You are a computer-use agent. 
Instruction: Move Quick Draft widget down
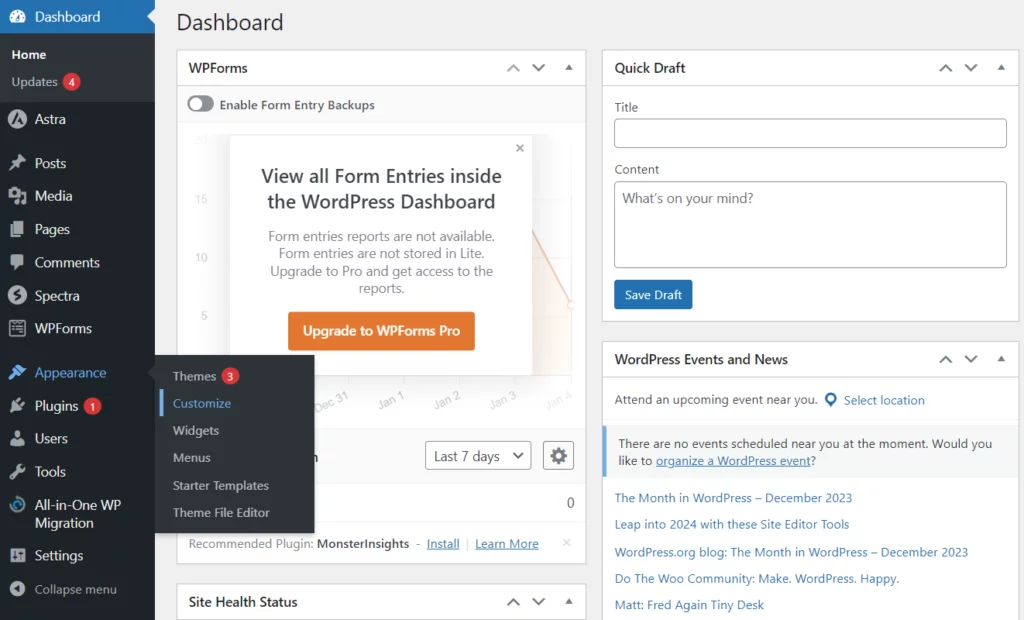[x=971, y=68]
